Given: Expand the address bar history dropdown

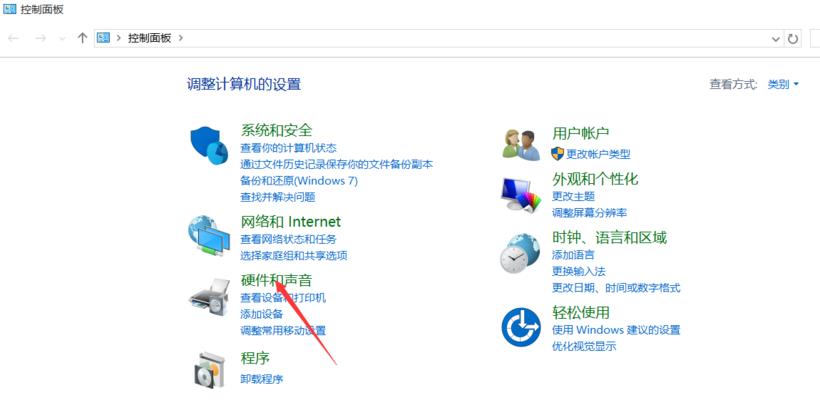Looking at the screenshot, I should (x=776, y=38).
